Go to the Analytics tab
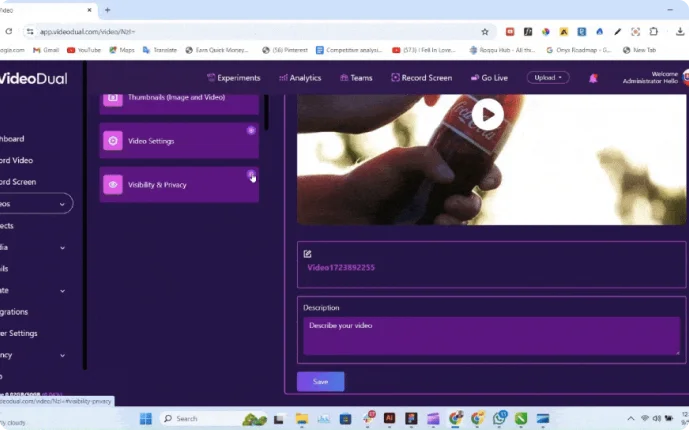 (x=300, y=78)
